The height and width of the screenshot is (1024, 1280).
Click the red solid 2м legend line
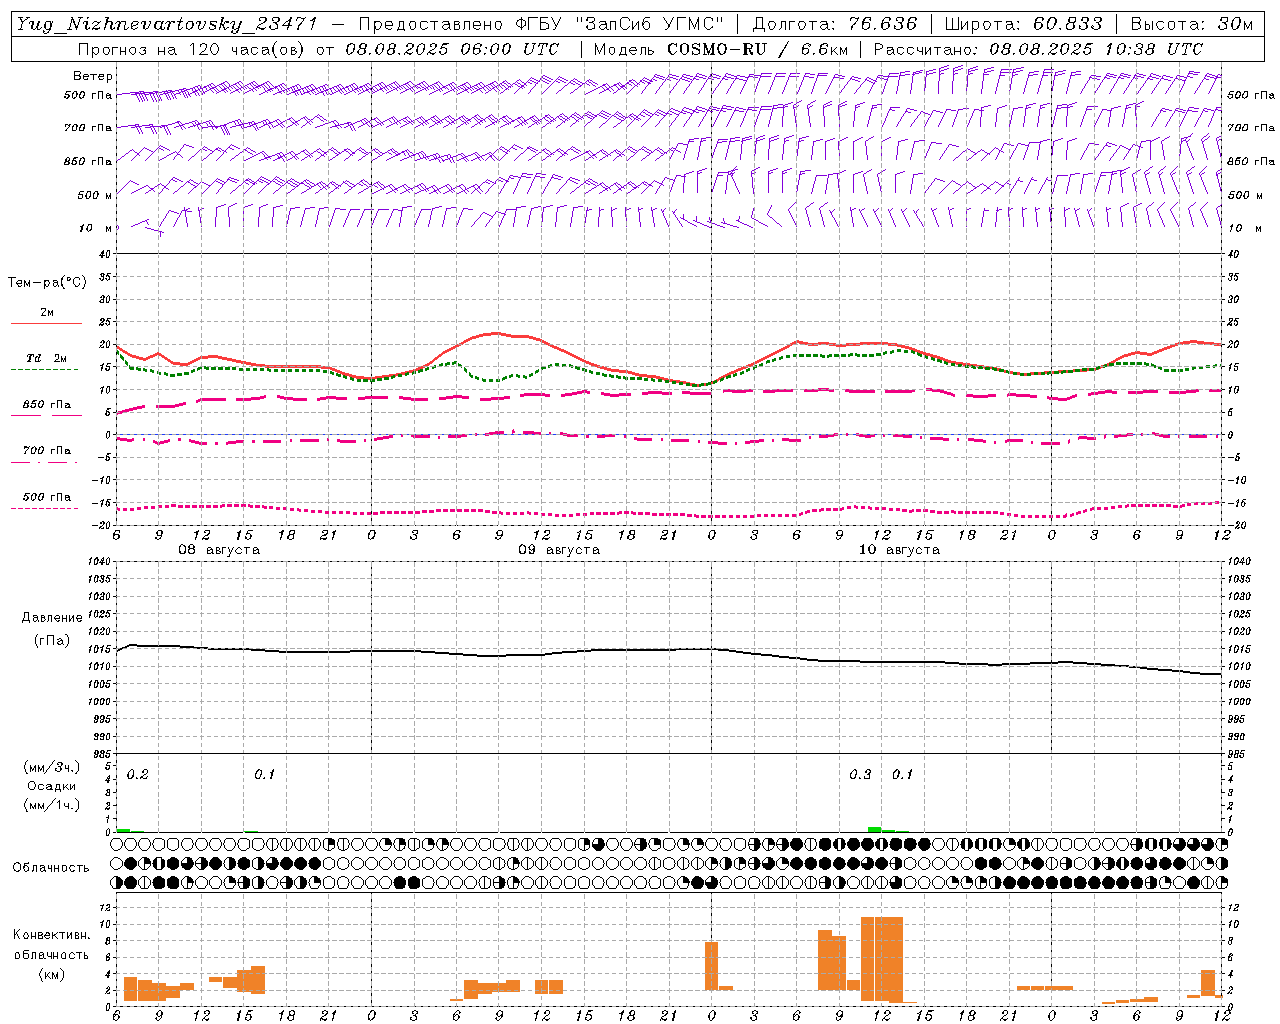[46, 323]
